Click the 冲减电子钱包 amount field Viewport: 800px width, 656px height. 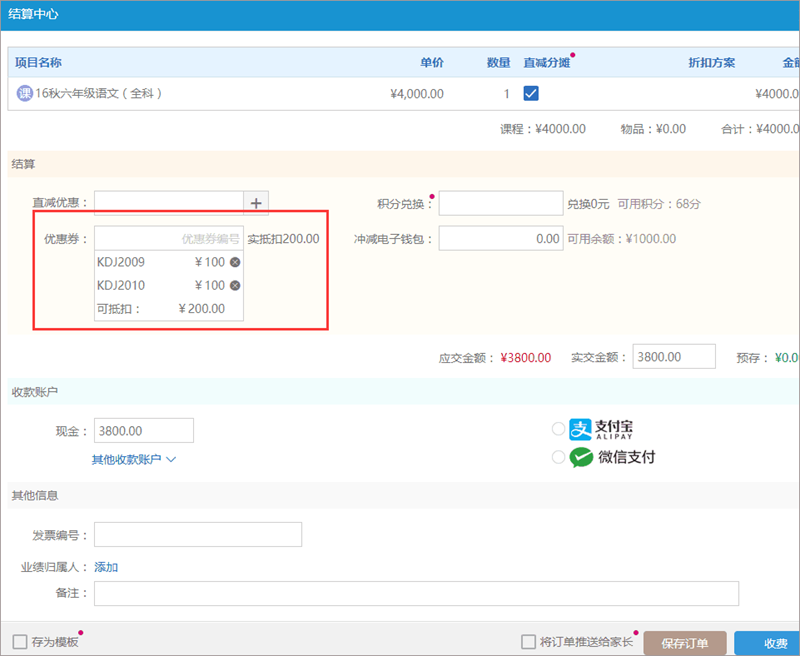point(500,239)
